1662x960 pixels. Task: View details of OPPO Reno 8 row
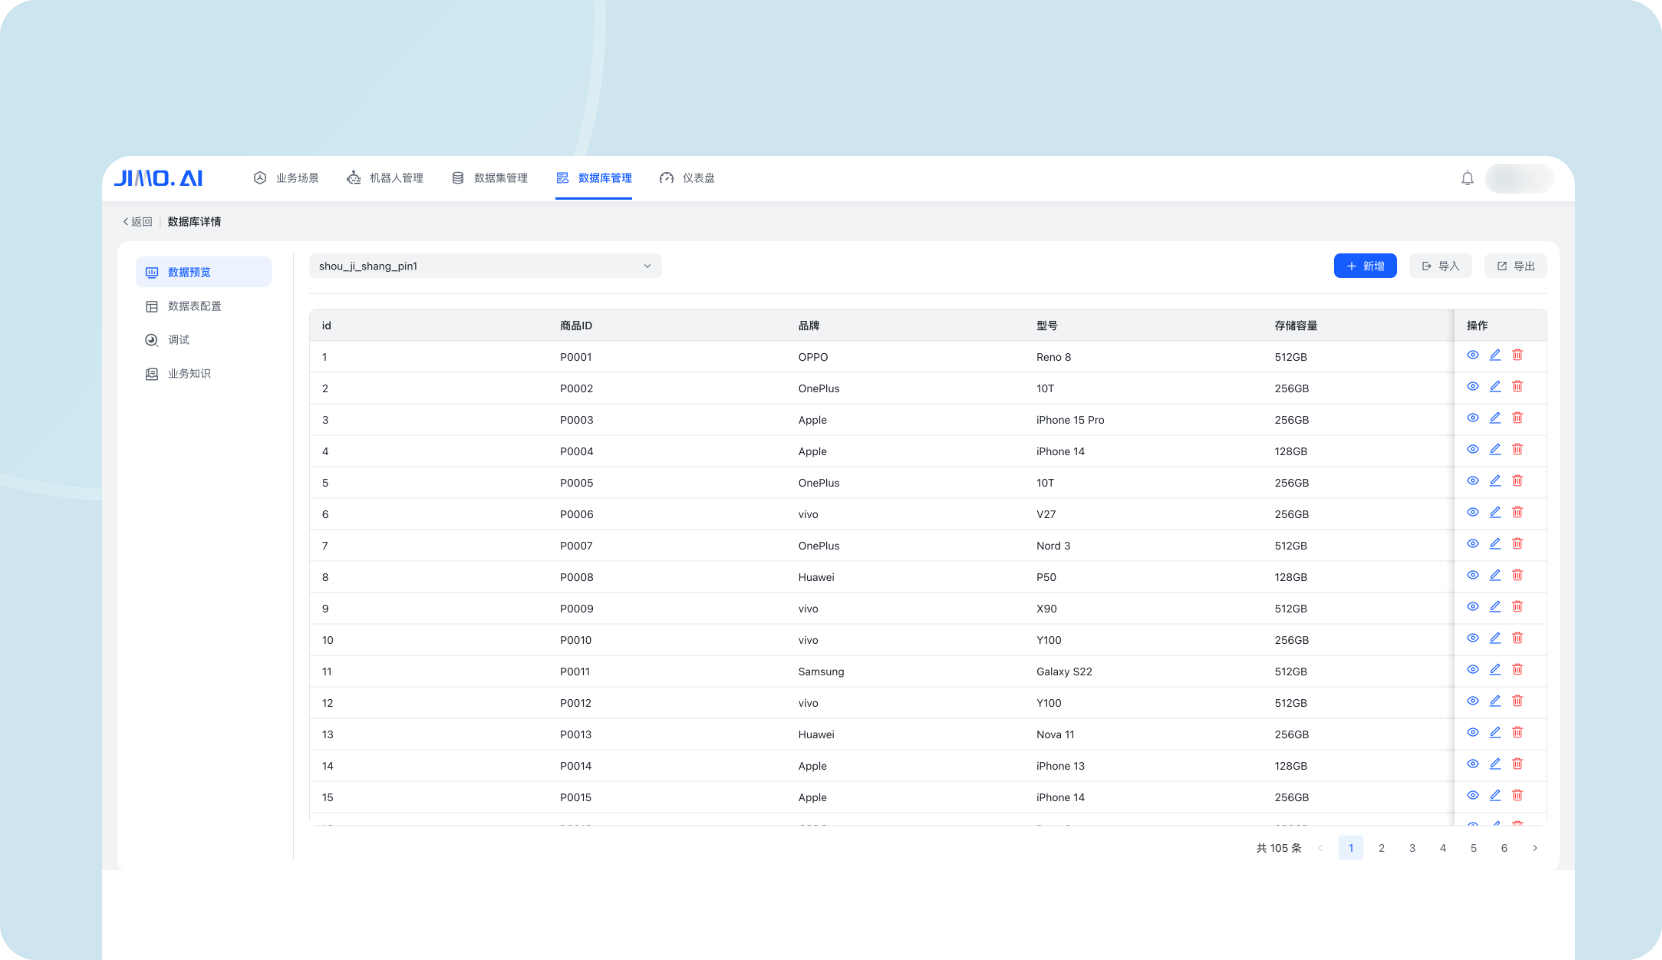[x=1473, y=355]
